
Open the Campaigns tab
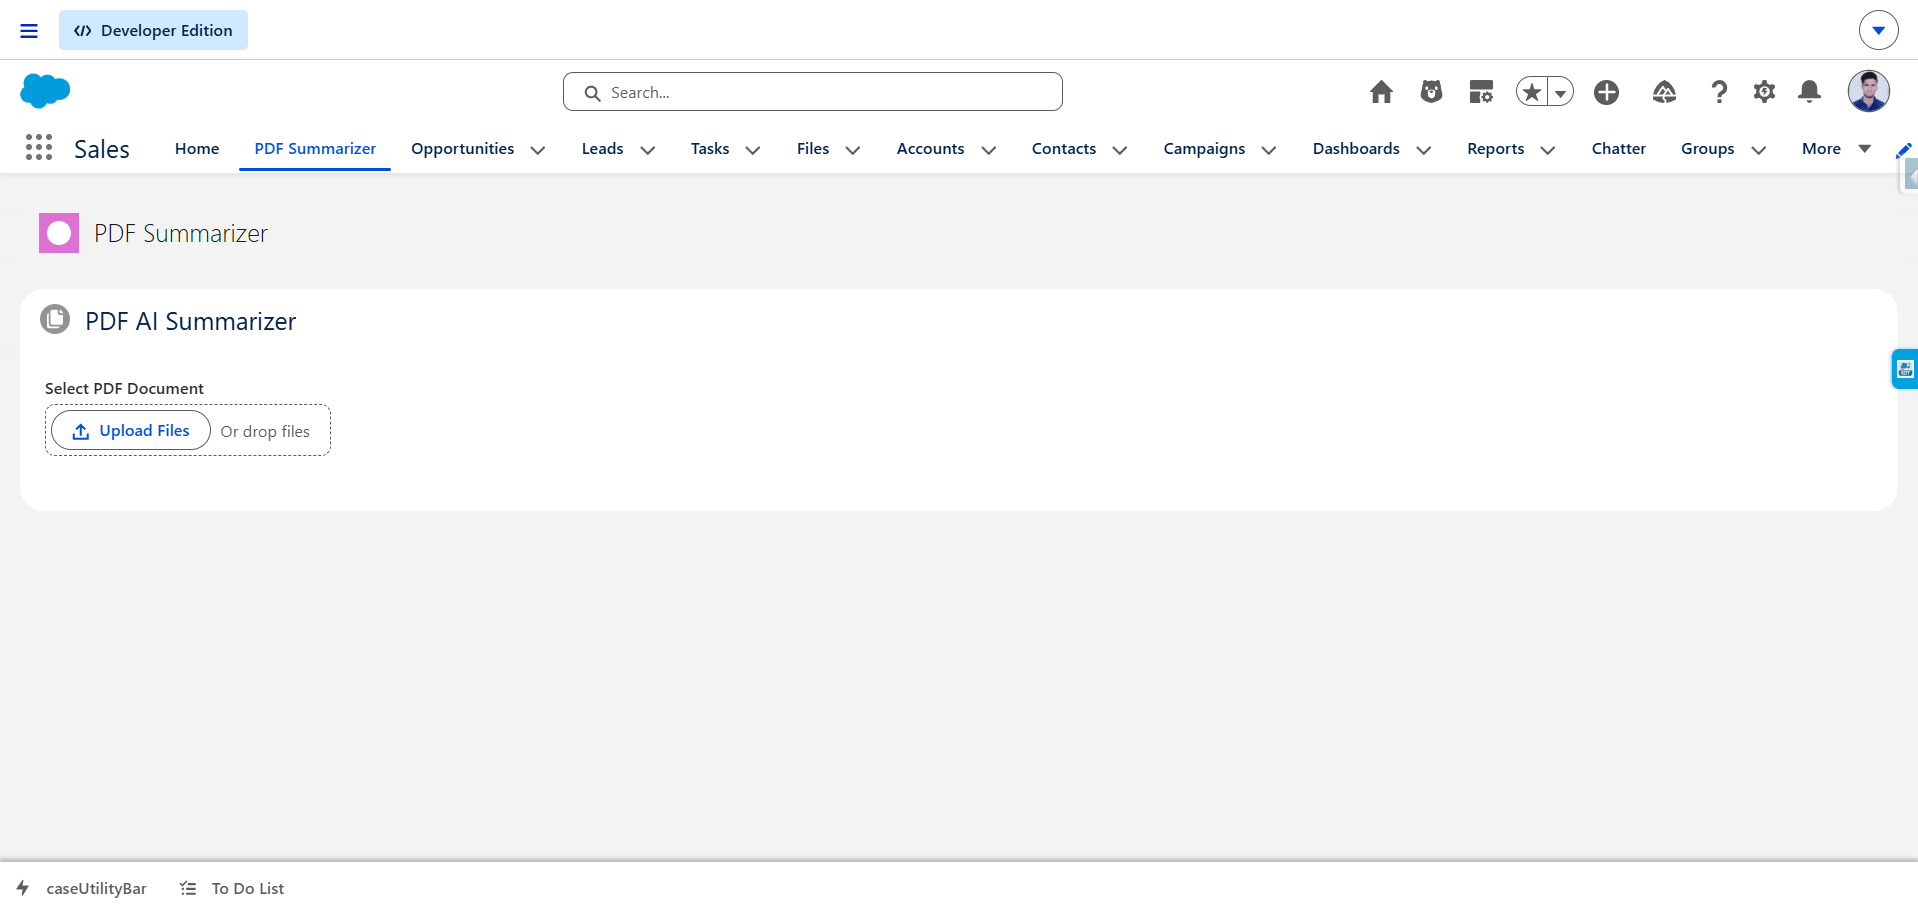[x=1204, y=149]
